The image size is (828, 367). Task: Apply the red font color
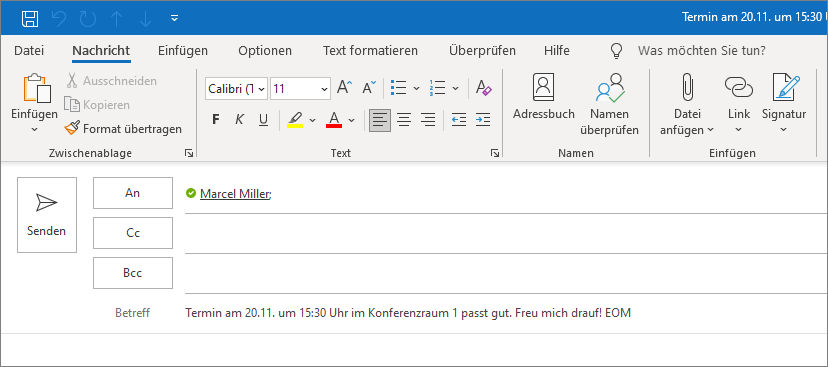(334, 119)
